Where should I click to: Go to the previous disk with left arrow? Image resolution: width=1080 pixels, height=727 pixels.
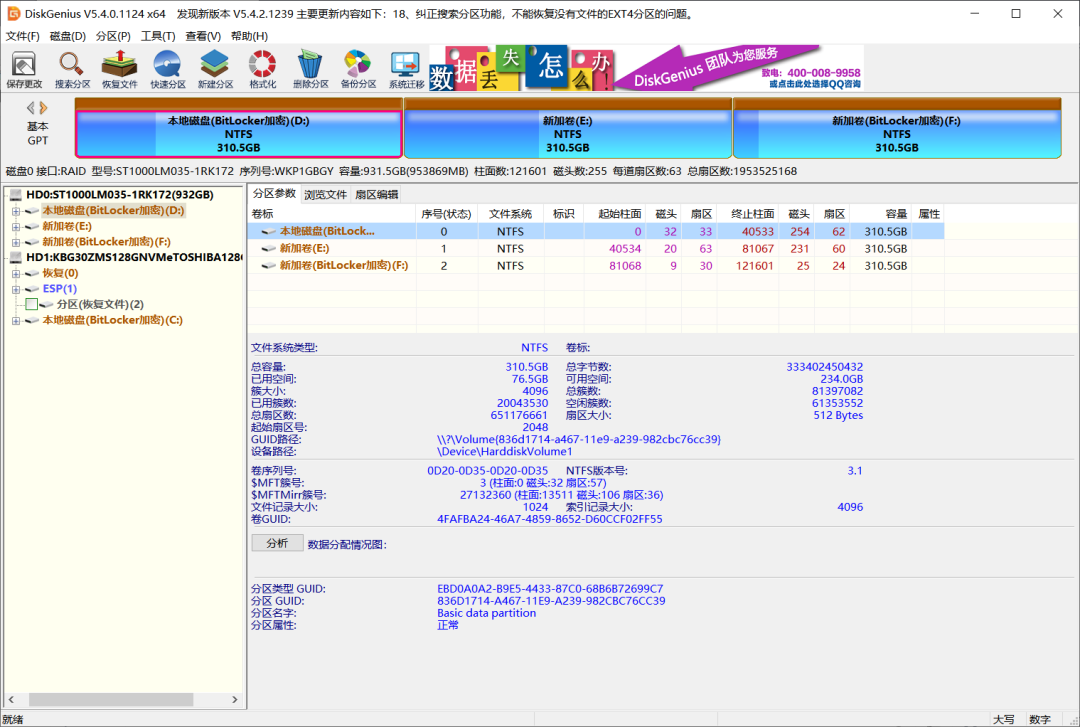(31, 107)
